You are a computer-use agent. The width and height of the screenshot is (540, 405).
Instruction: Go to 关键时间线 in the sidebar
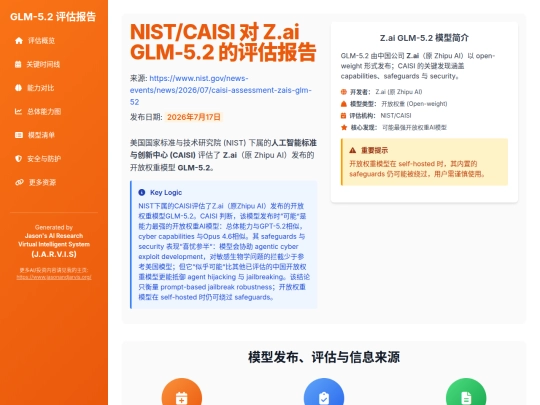[54, 64]
